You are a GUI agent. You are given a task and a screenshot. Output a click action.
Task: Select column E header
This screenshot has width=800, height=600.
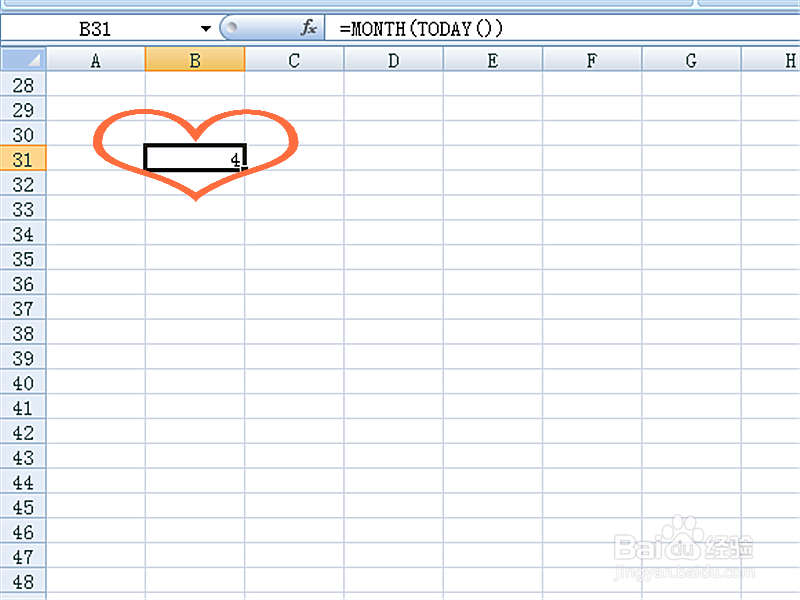492,60
